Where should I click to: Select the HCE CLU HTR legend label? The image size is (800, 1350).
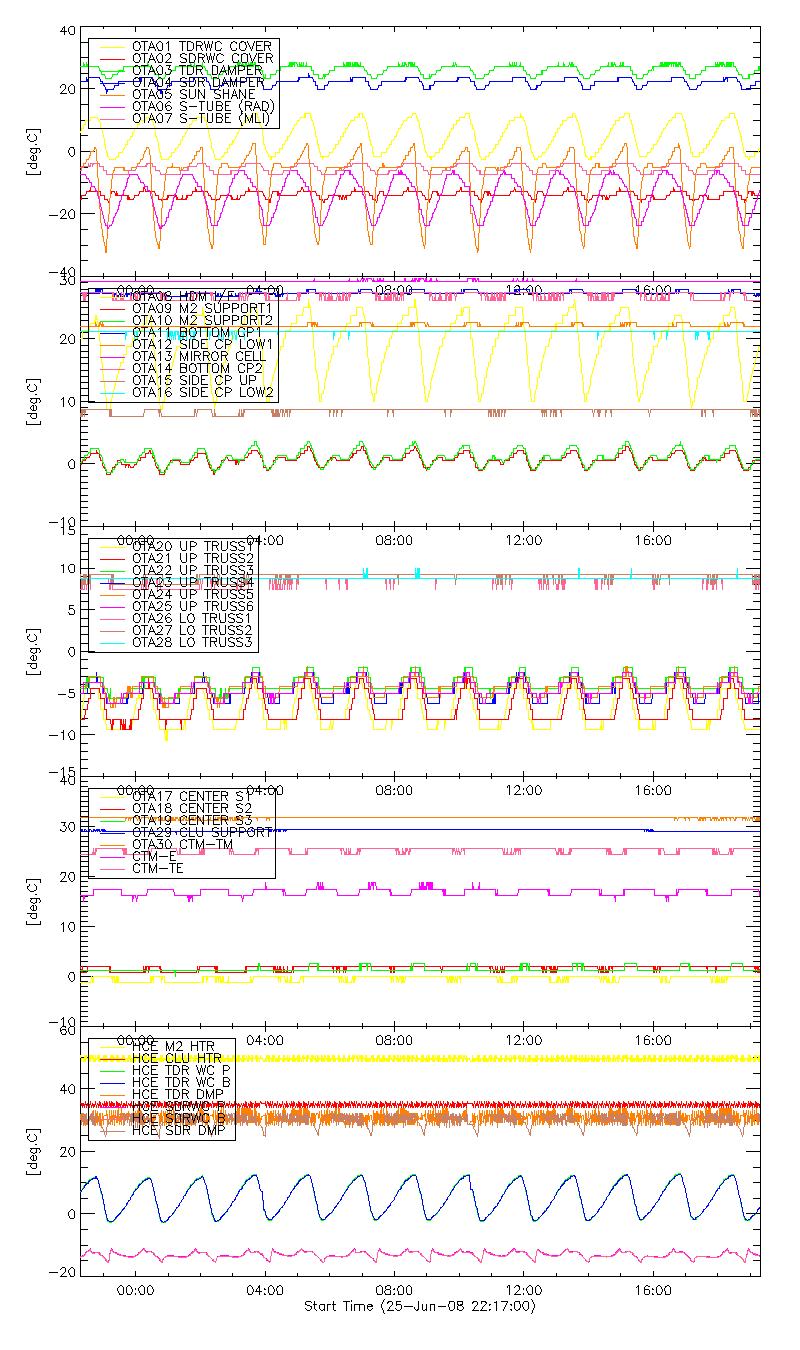pos(177,1058)
